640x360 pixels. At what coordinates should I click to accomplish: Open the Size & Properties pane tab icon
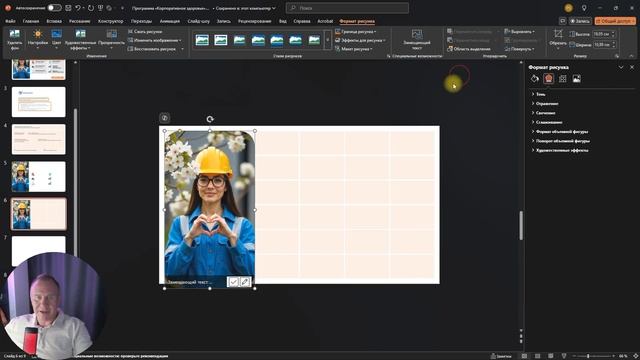click(x=562, y=79)
